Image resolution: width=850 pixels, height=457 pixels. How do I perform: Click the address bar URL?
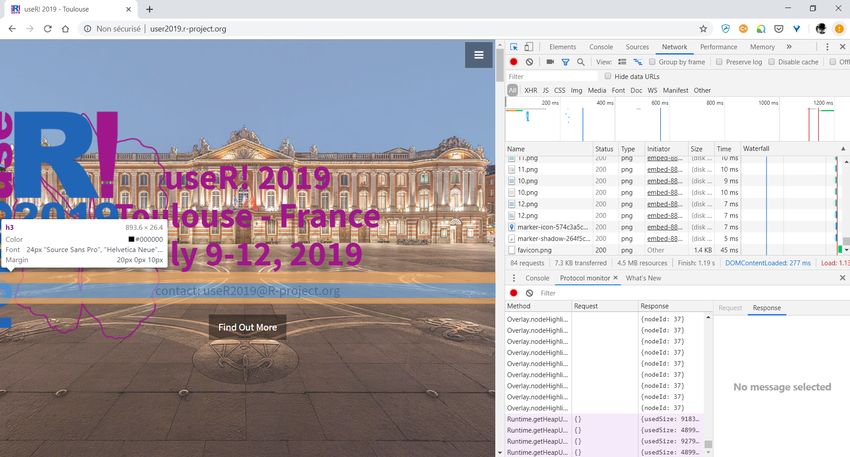[x=188, y=29]
